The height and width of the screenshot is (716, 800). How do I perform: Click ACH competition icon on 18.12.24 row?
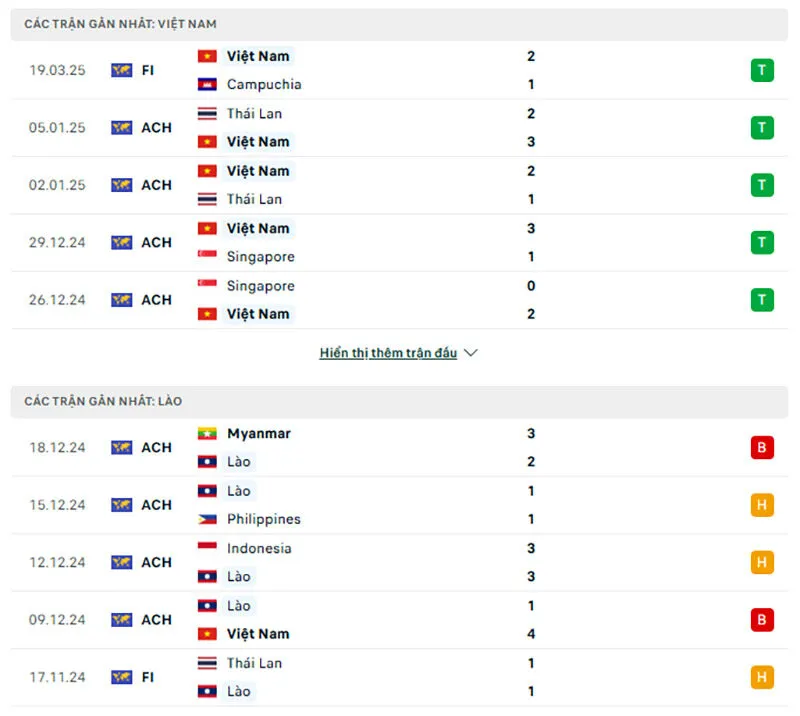click(x=122, y=448)
